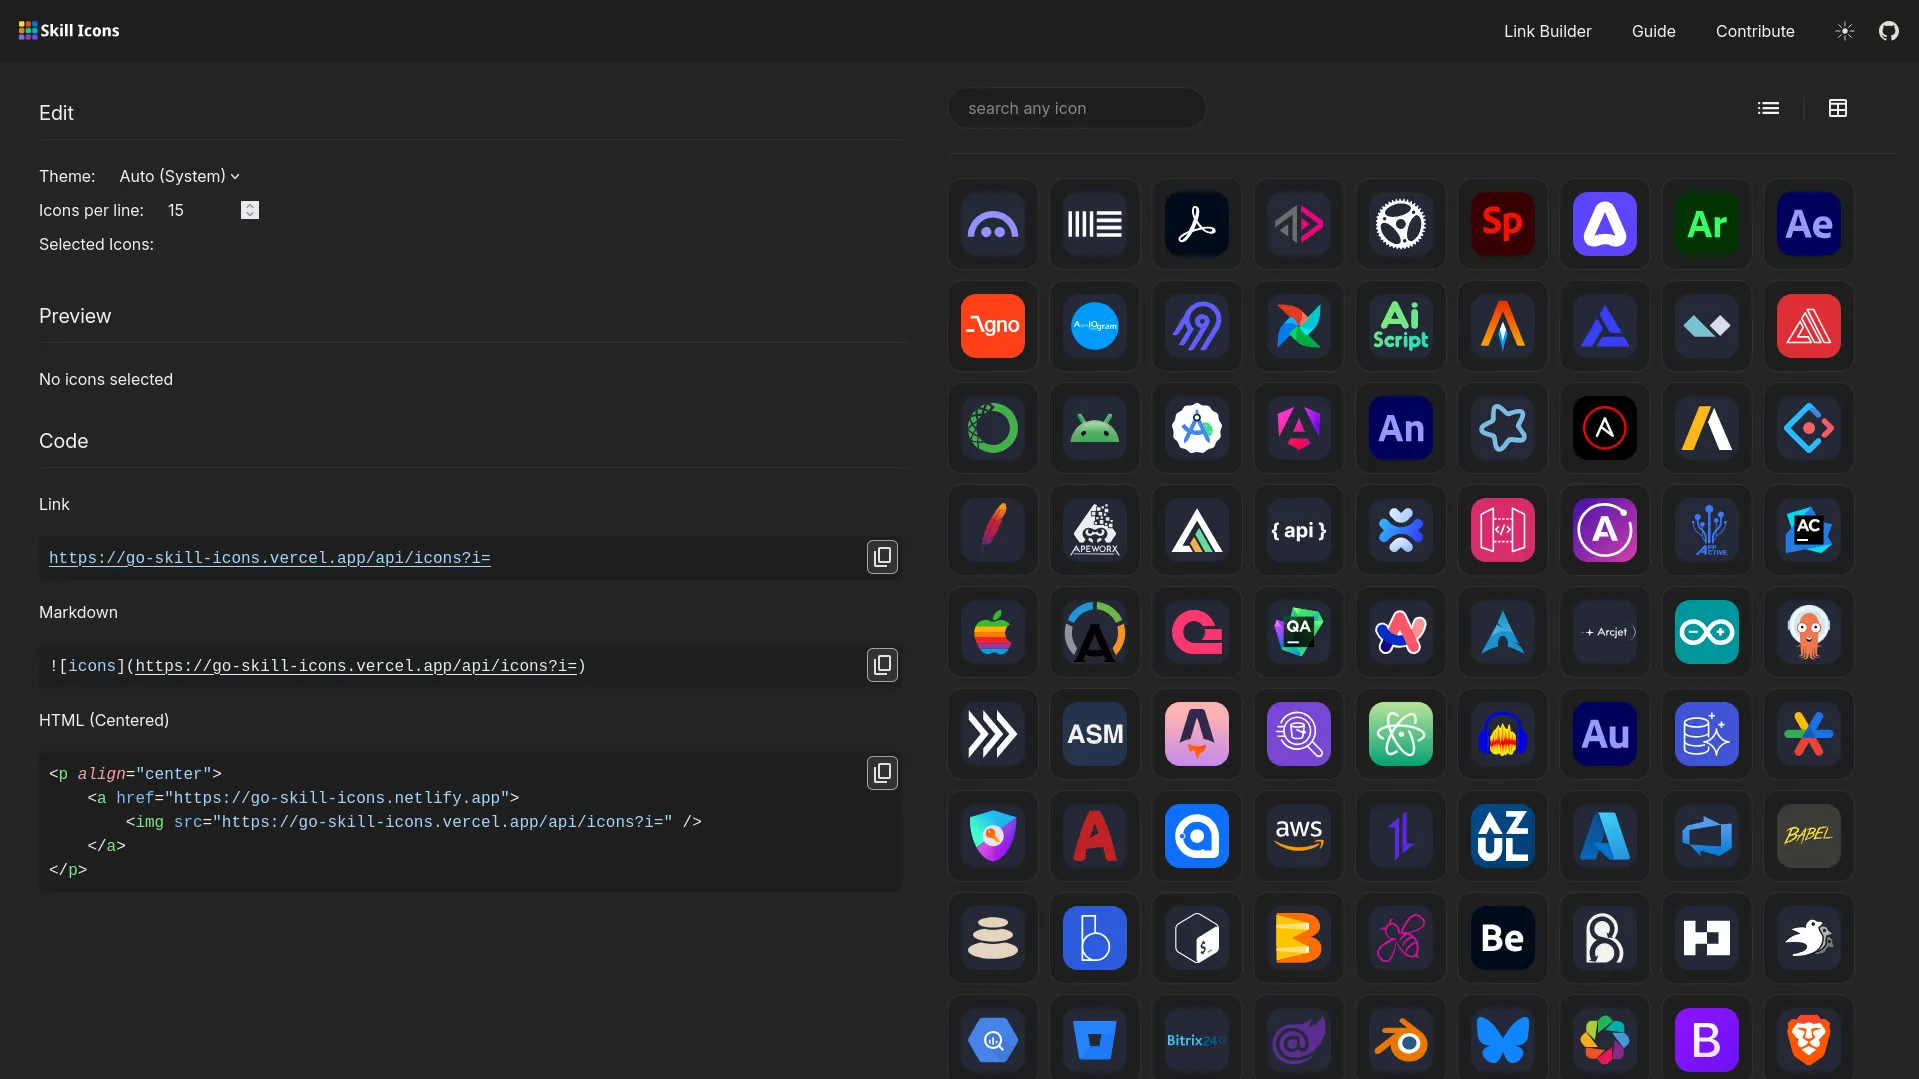Open the go-skill-icons API link URL
The width and height of the screenshot is (1919, 1079).
269,558
